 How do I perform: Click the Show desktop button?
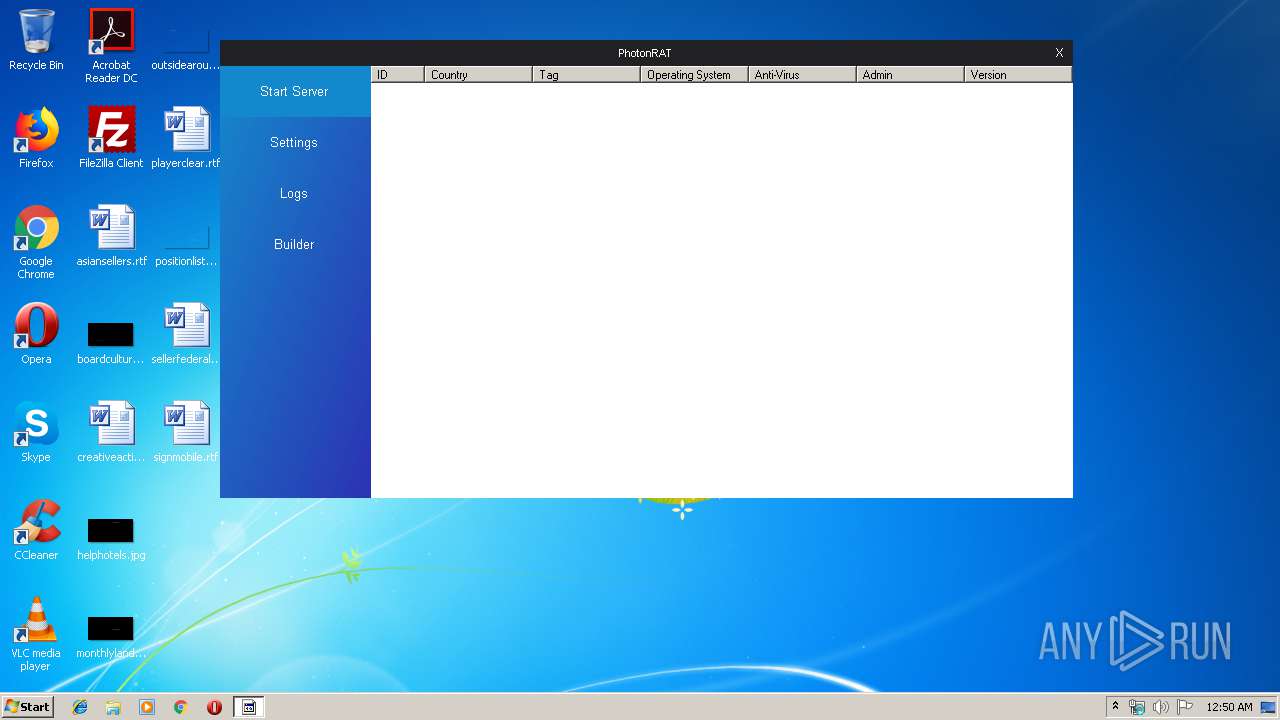[x=1270, y=707]
